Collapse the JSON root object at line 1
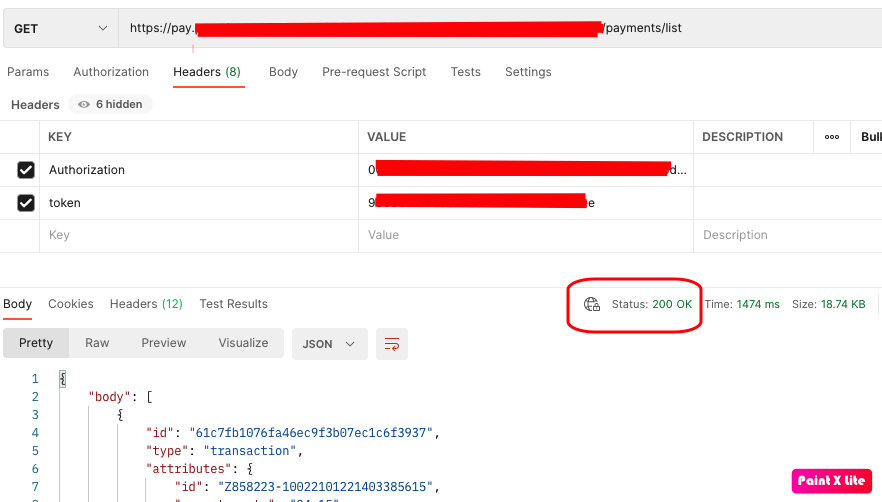The image size is (882, 502). coord(62,379)
